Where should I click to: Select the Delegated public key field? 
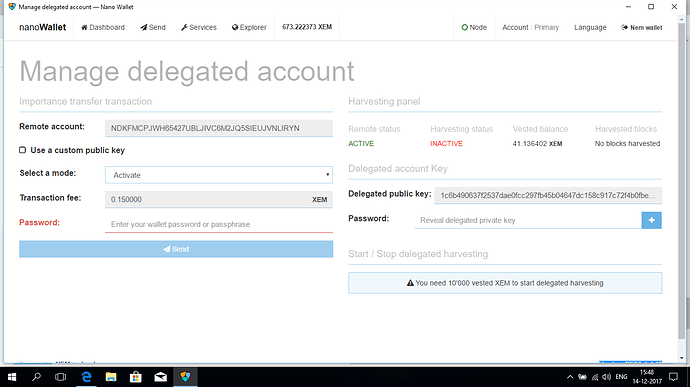pyautogui.click(x=548, y=195)
